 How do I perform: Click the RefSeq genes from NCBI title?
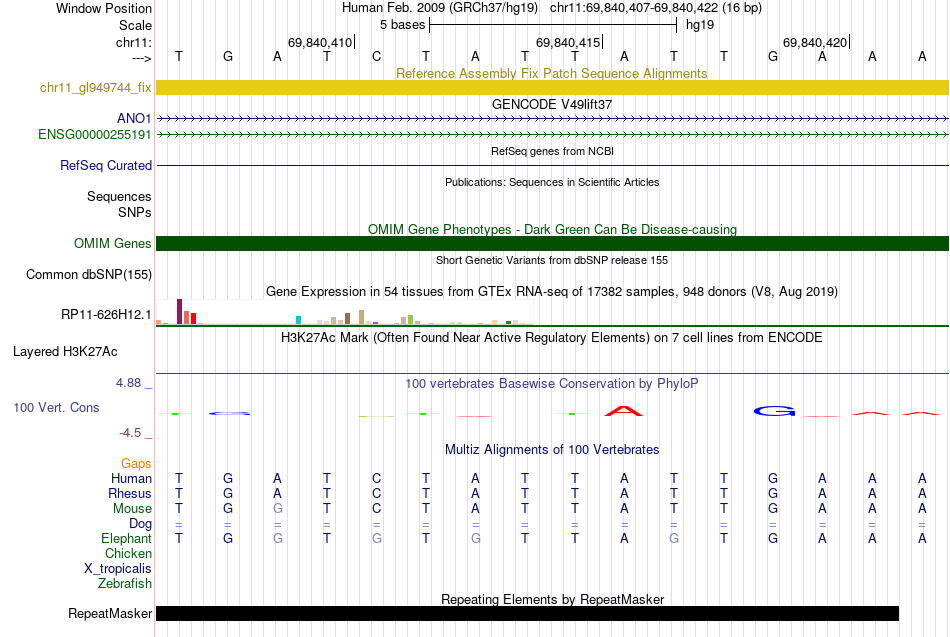(x=552, y=151)
